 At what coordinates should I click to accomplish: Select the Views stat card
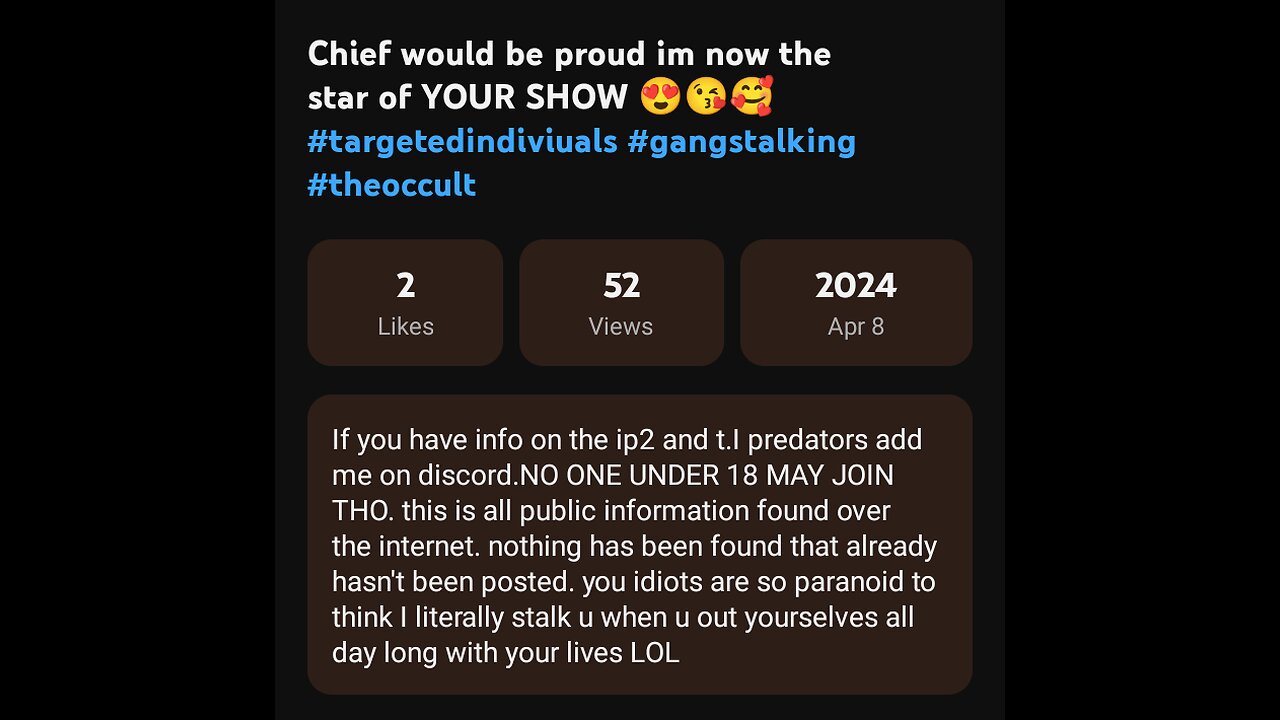(621, 302)
